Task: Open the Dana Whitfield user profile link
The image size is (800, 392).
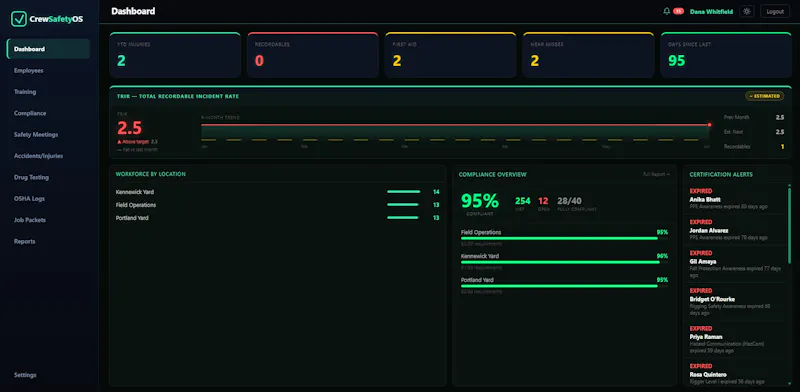Action: click(711, 11)
